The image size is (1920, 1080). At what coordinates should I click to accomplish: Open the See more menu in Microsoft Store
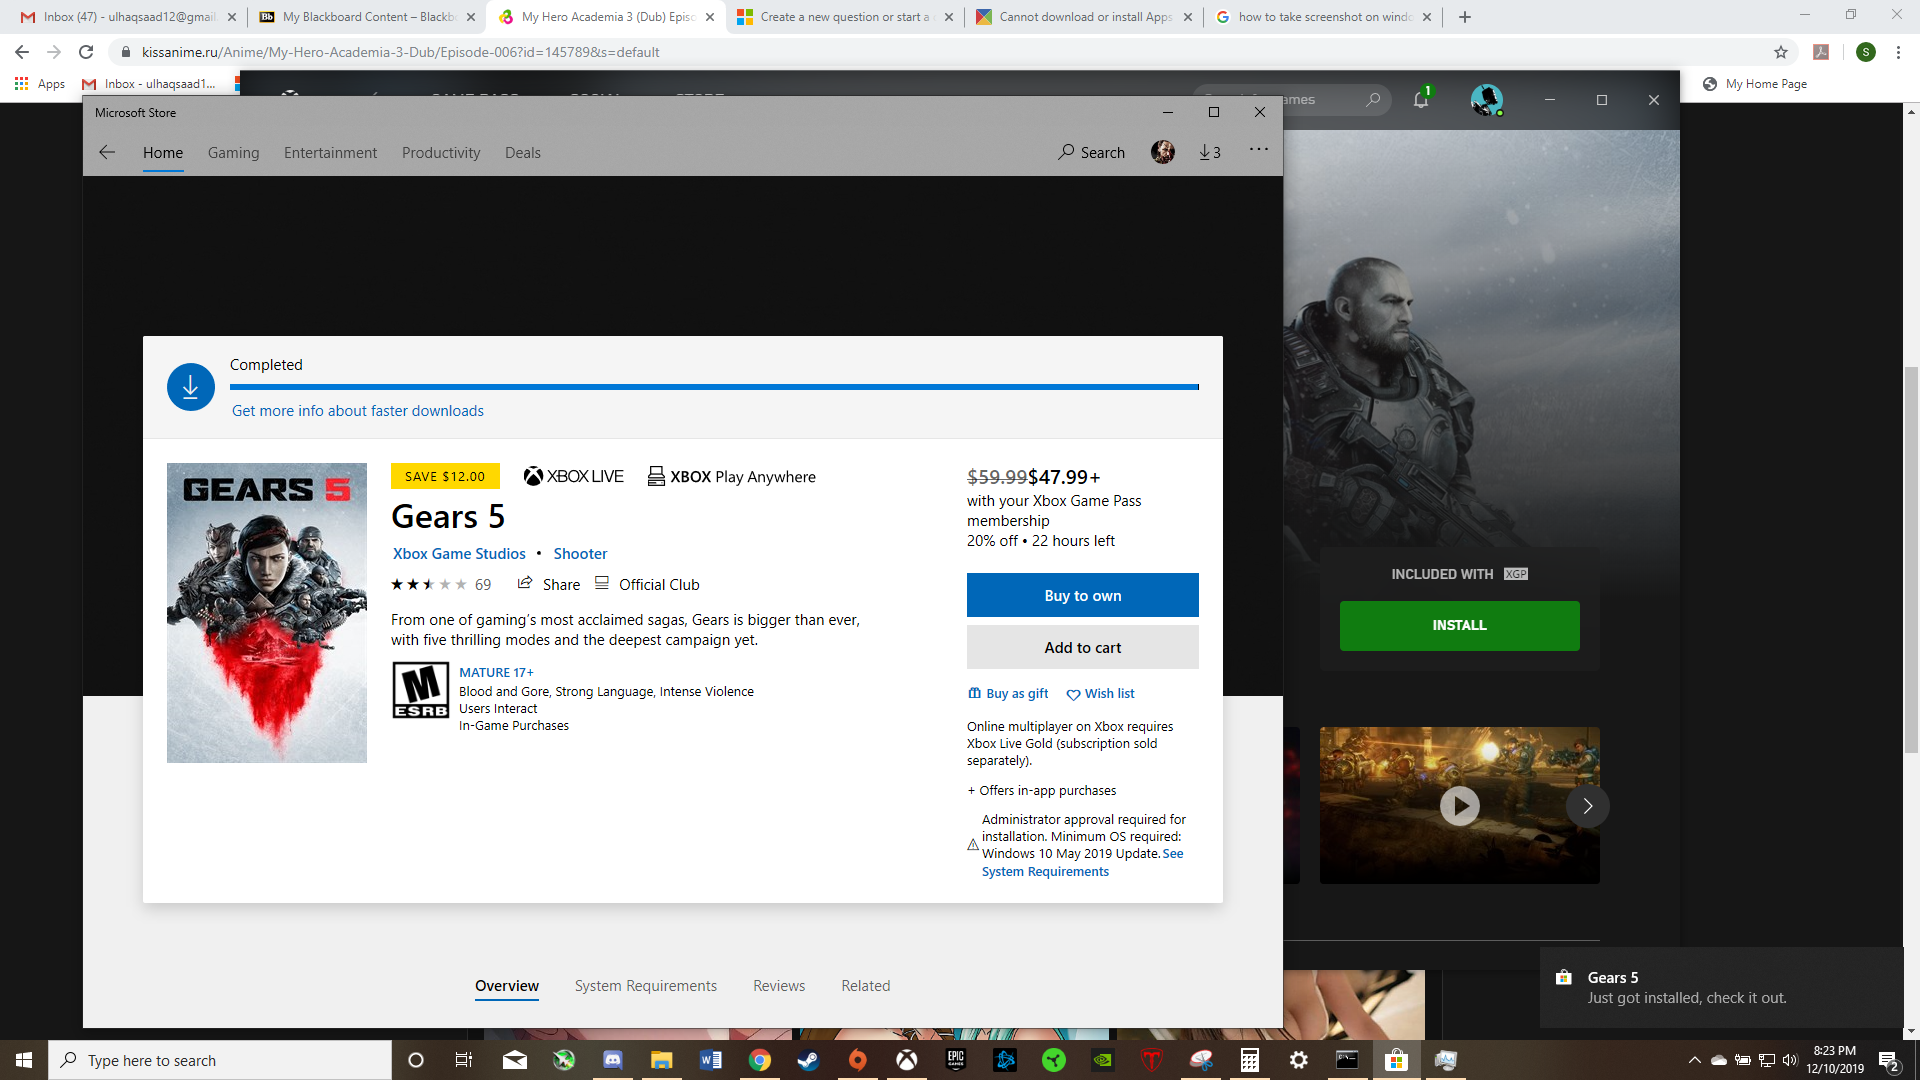tap(1258, 150)
